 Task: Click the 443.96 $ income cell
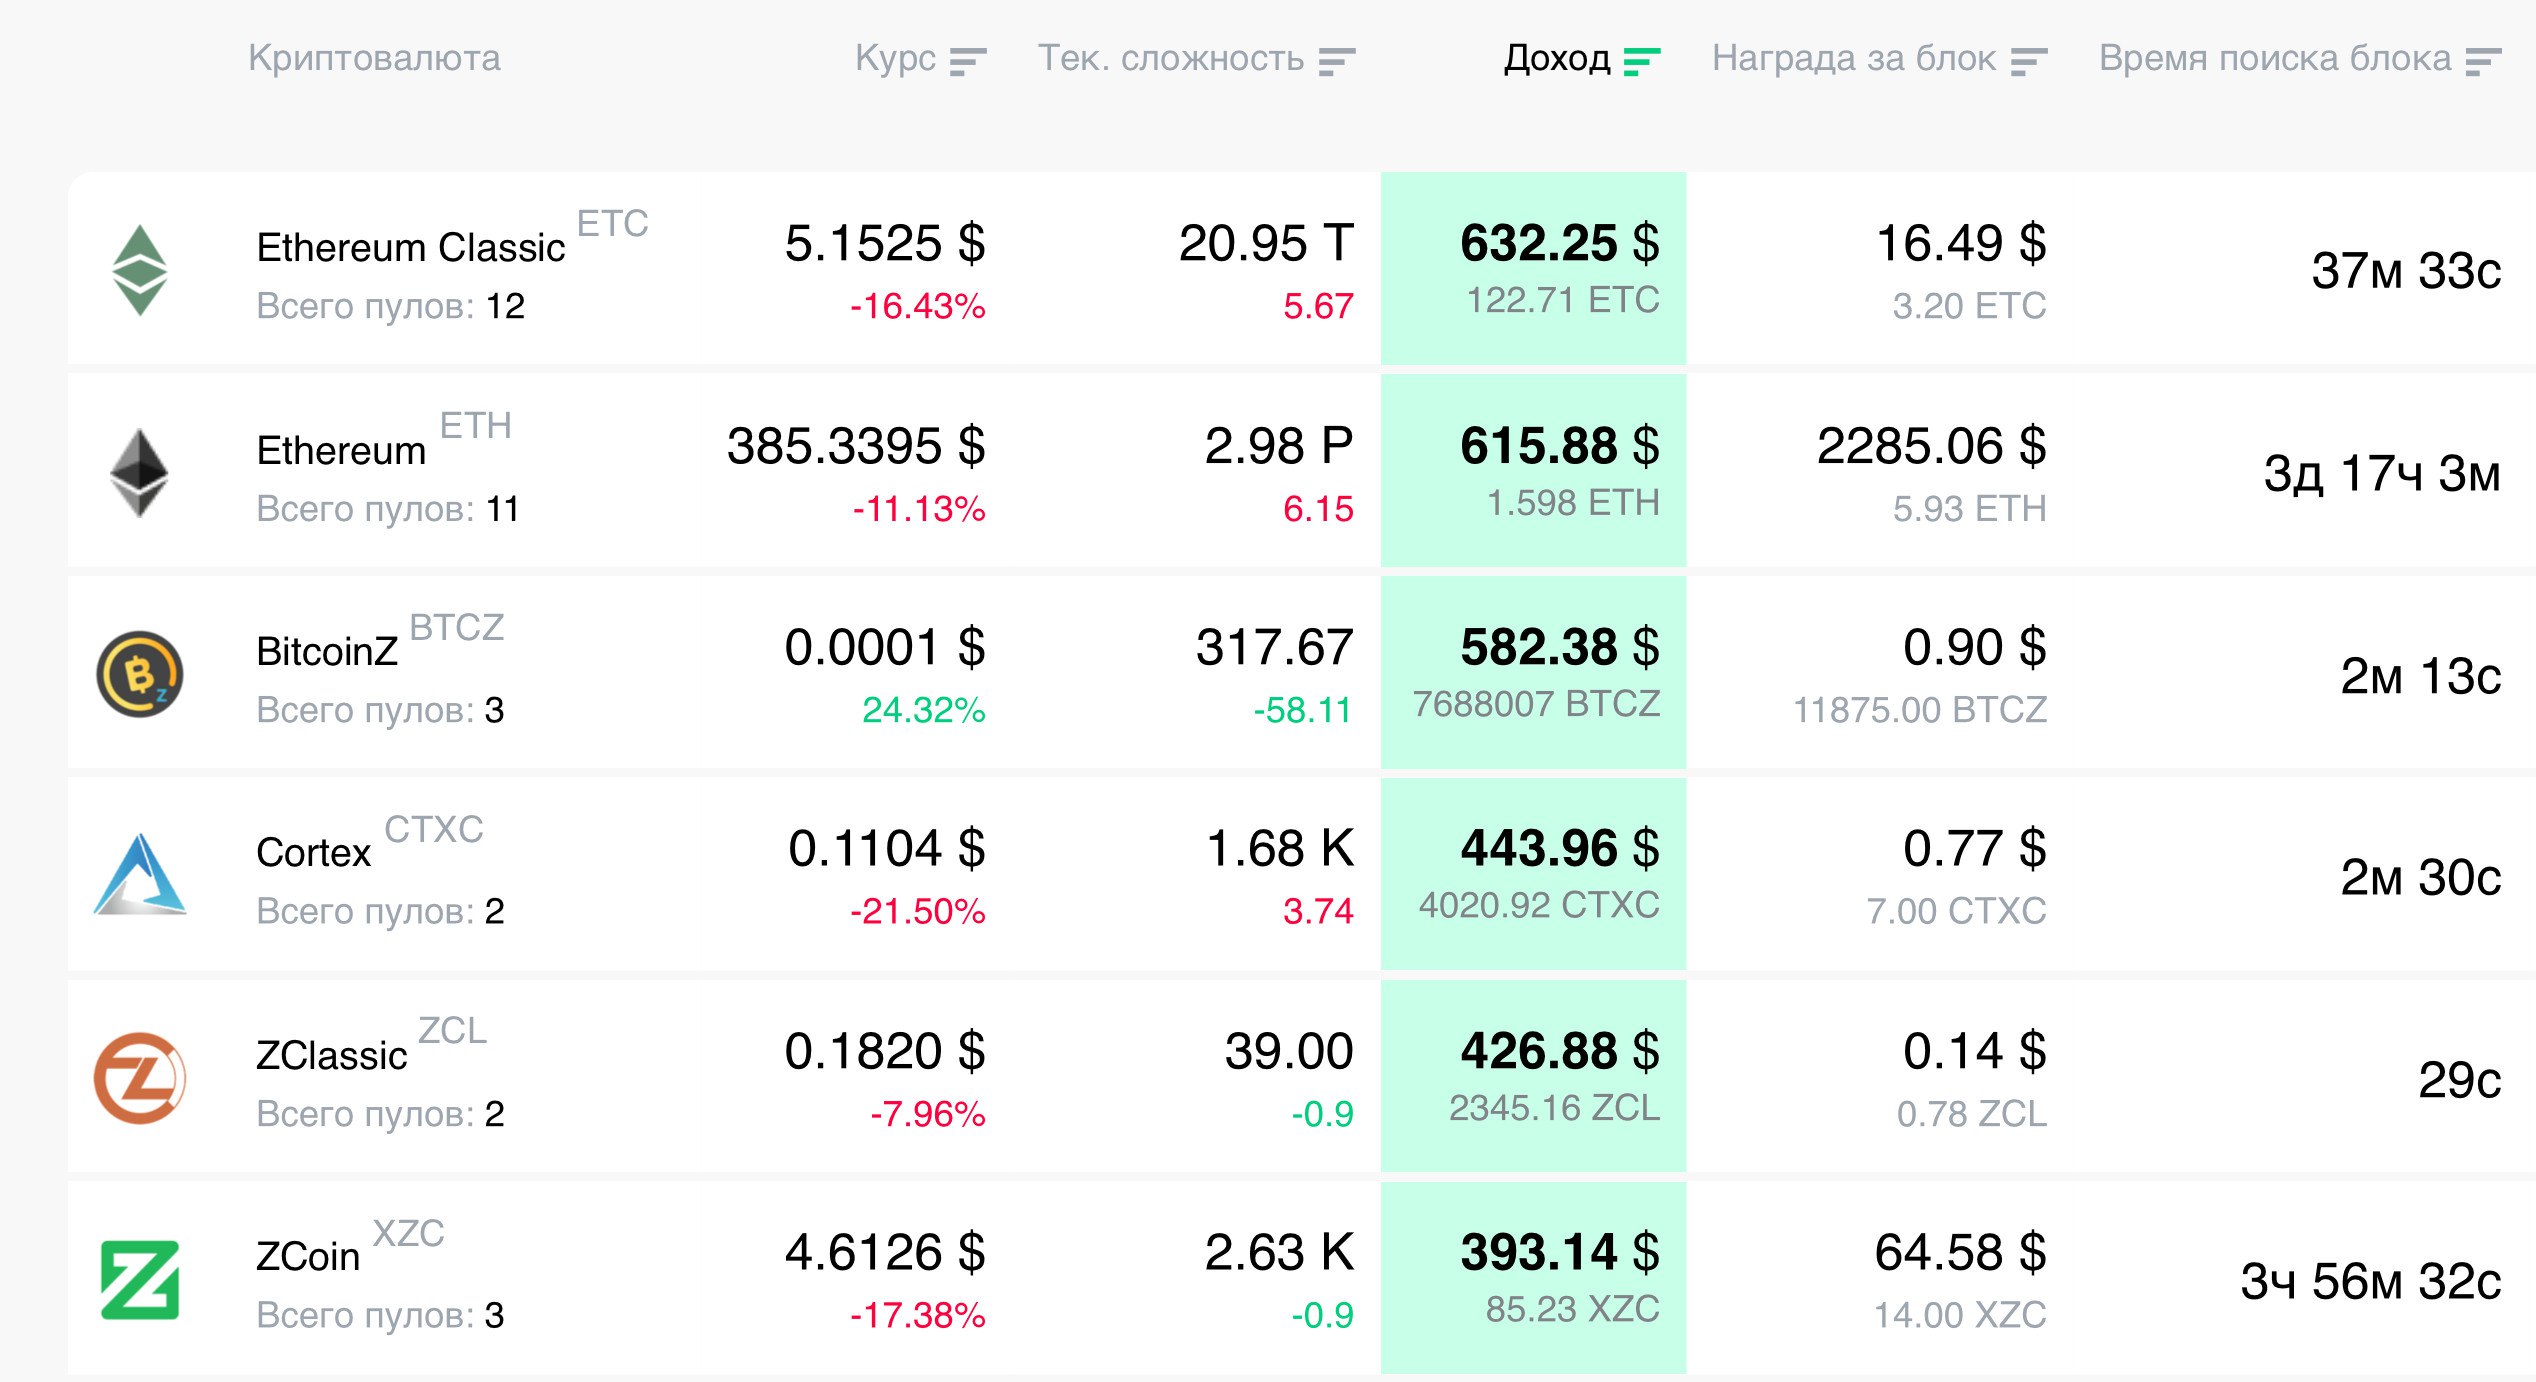(x=1533, y=874)
